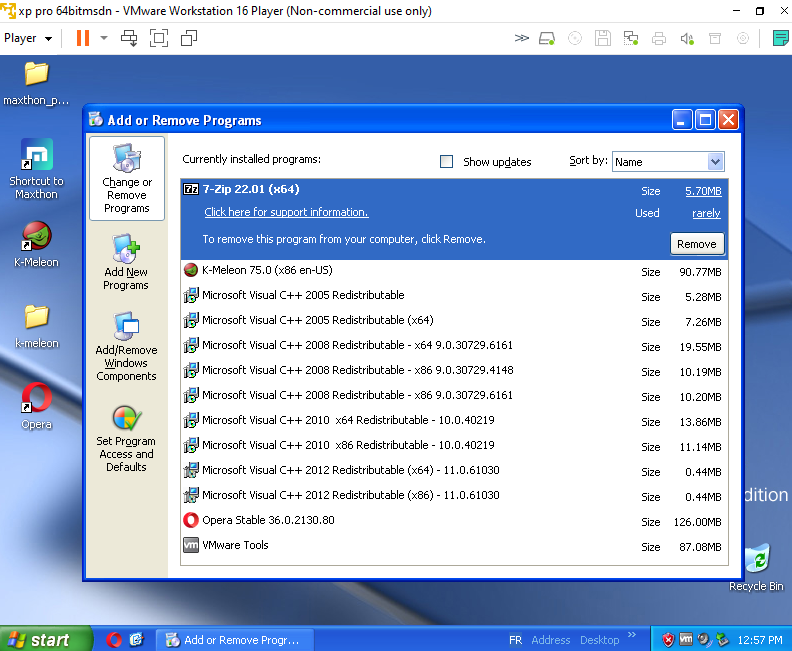Select the 7-Zip 22.01 (x64) entry title

tap(251, 189)
